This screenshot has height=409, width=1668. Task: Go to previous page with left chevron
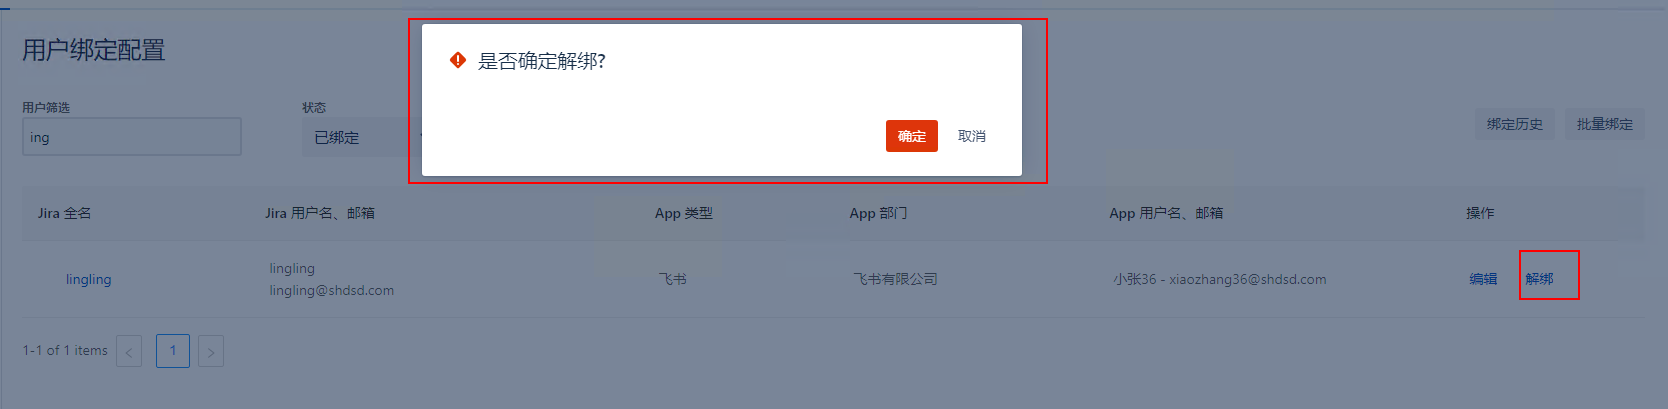tap(129, 351)
